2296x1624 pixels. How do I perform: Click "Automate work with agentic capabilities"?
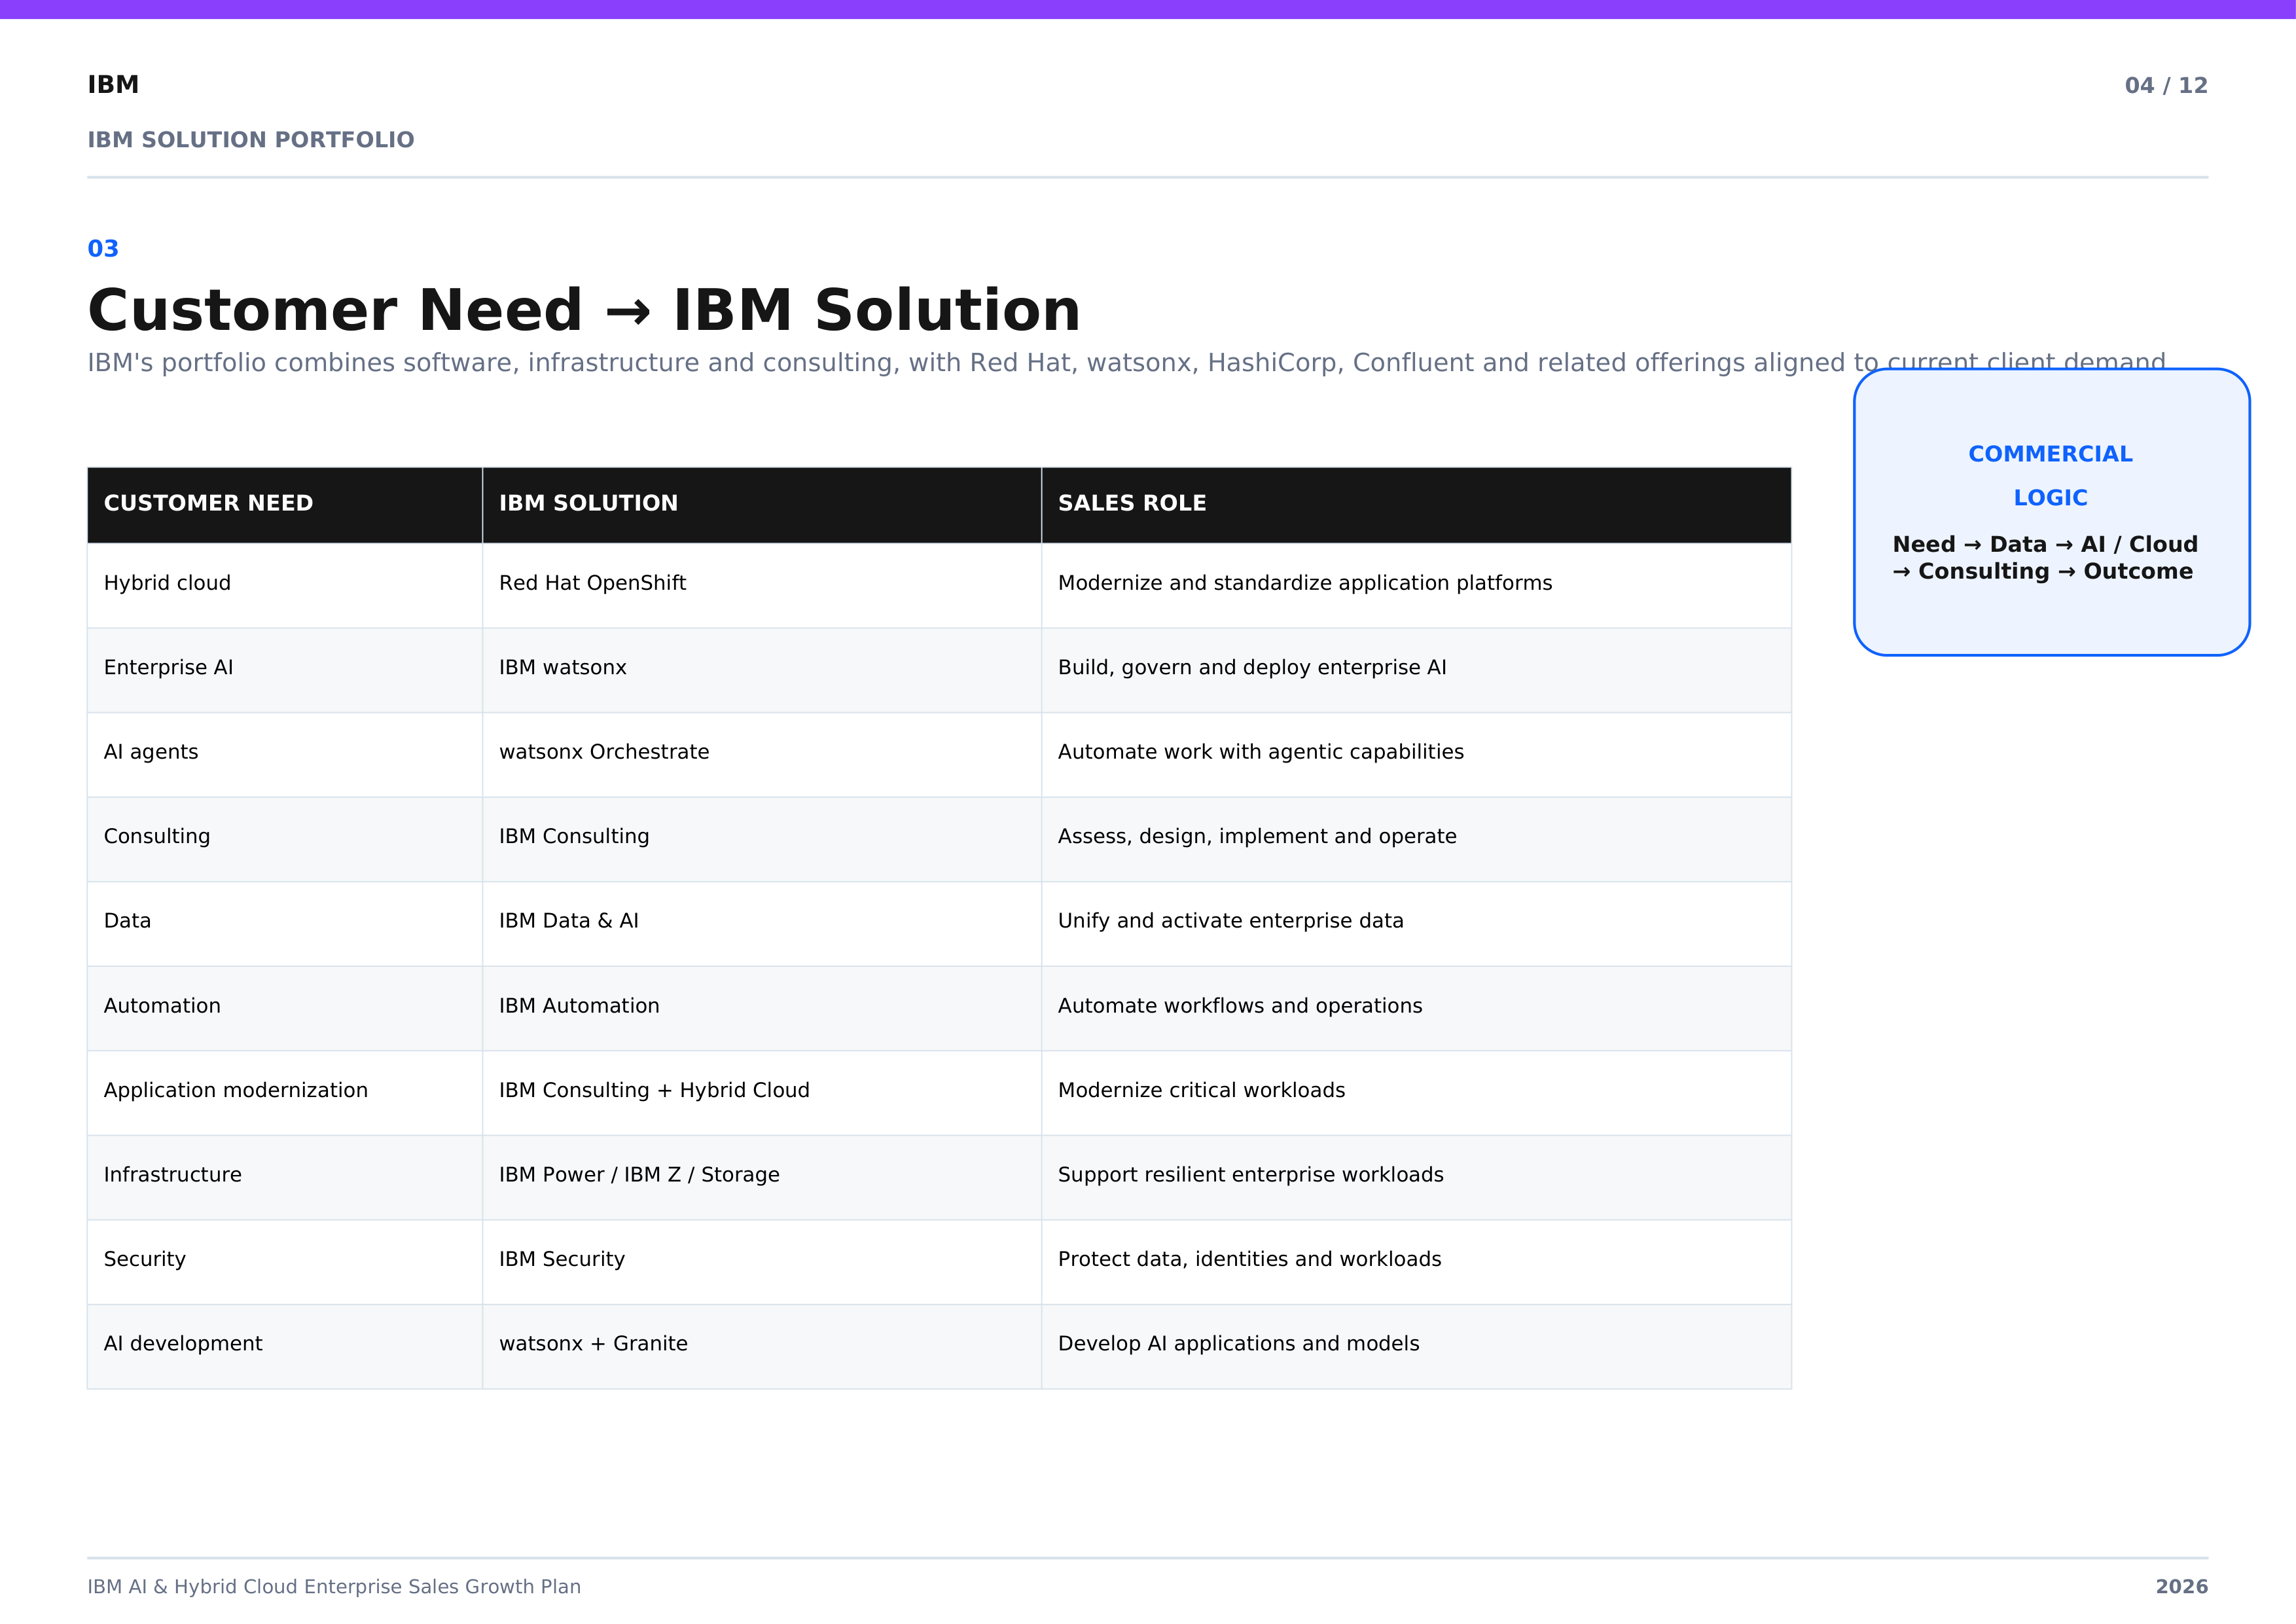(1261, 752)
